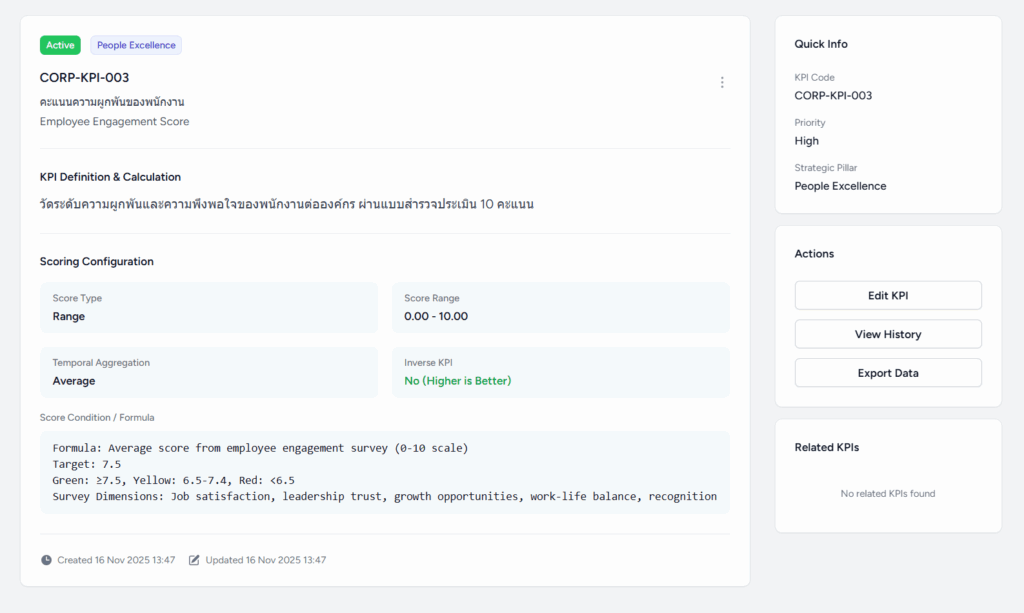Click Strategic Pillar People Excellence in Quick Info

pyautogui.click(x=840, y=186)
